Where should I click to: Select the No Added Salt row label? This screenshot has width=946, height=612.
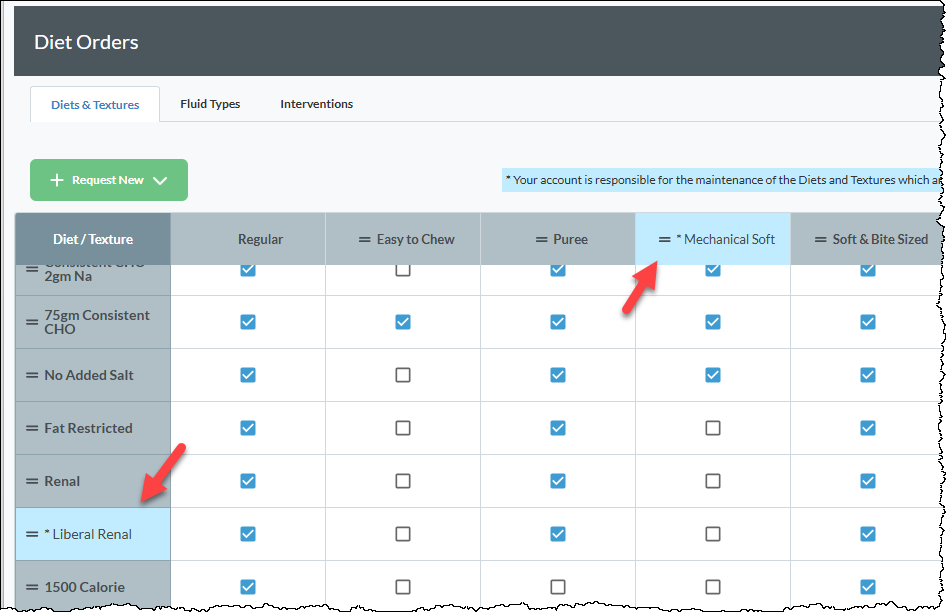coord(89,375)
